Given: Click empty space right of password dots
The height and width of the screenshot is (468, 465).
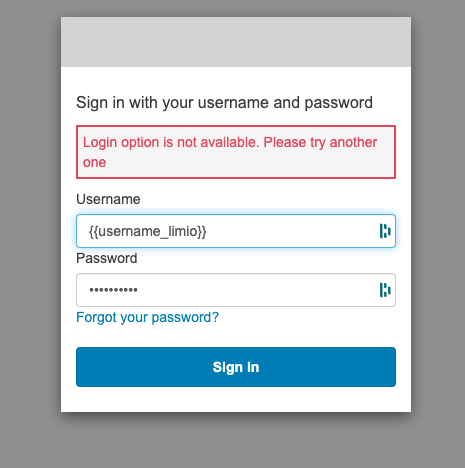Looking at the screenshot, I should pos(257,290).
